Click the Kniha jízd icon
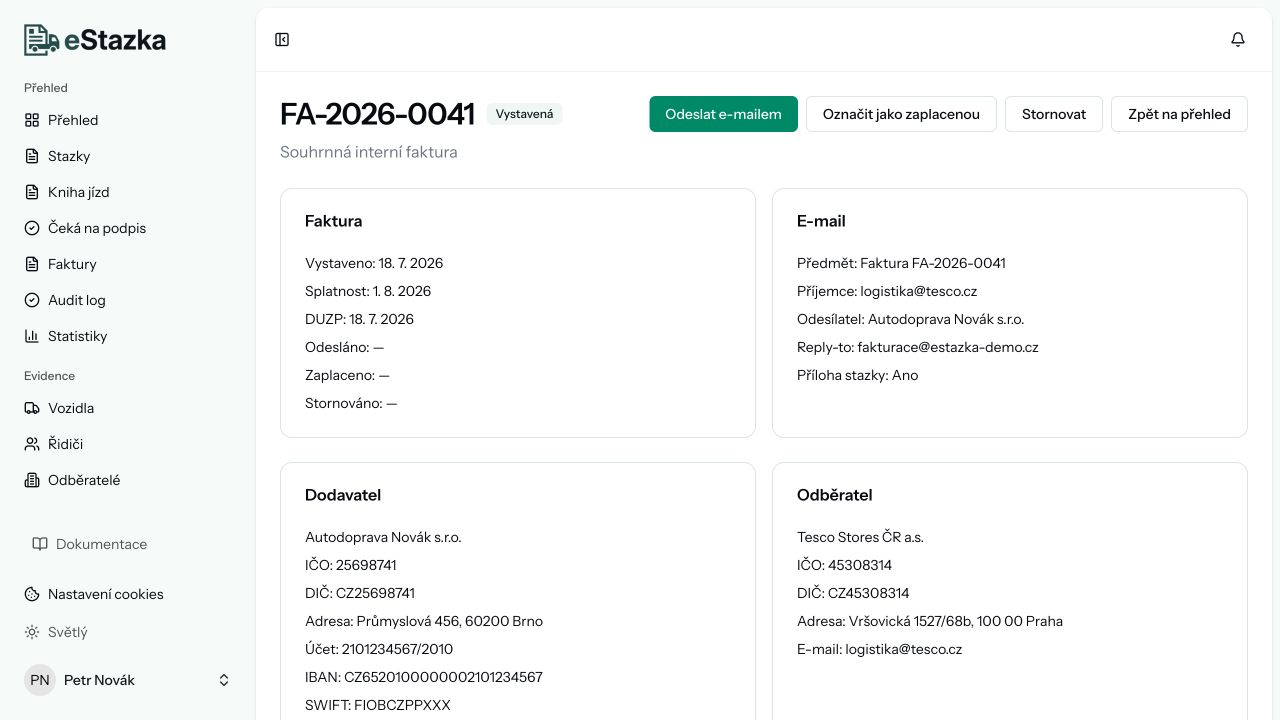This screenshot has width=1280, height=720. point(31,192)
